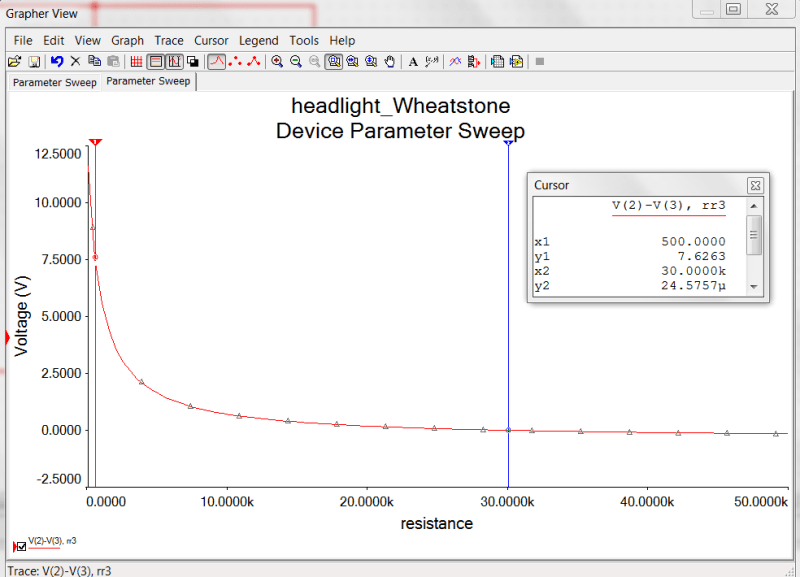Restore the original zoom level
Viewport: 800px width, 577px height.
(x=314, y=61)
